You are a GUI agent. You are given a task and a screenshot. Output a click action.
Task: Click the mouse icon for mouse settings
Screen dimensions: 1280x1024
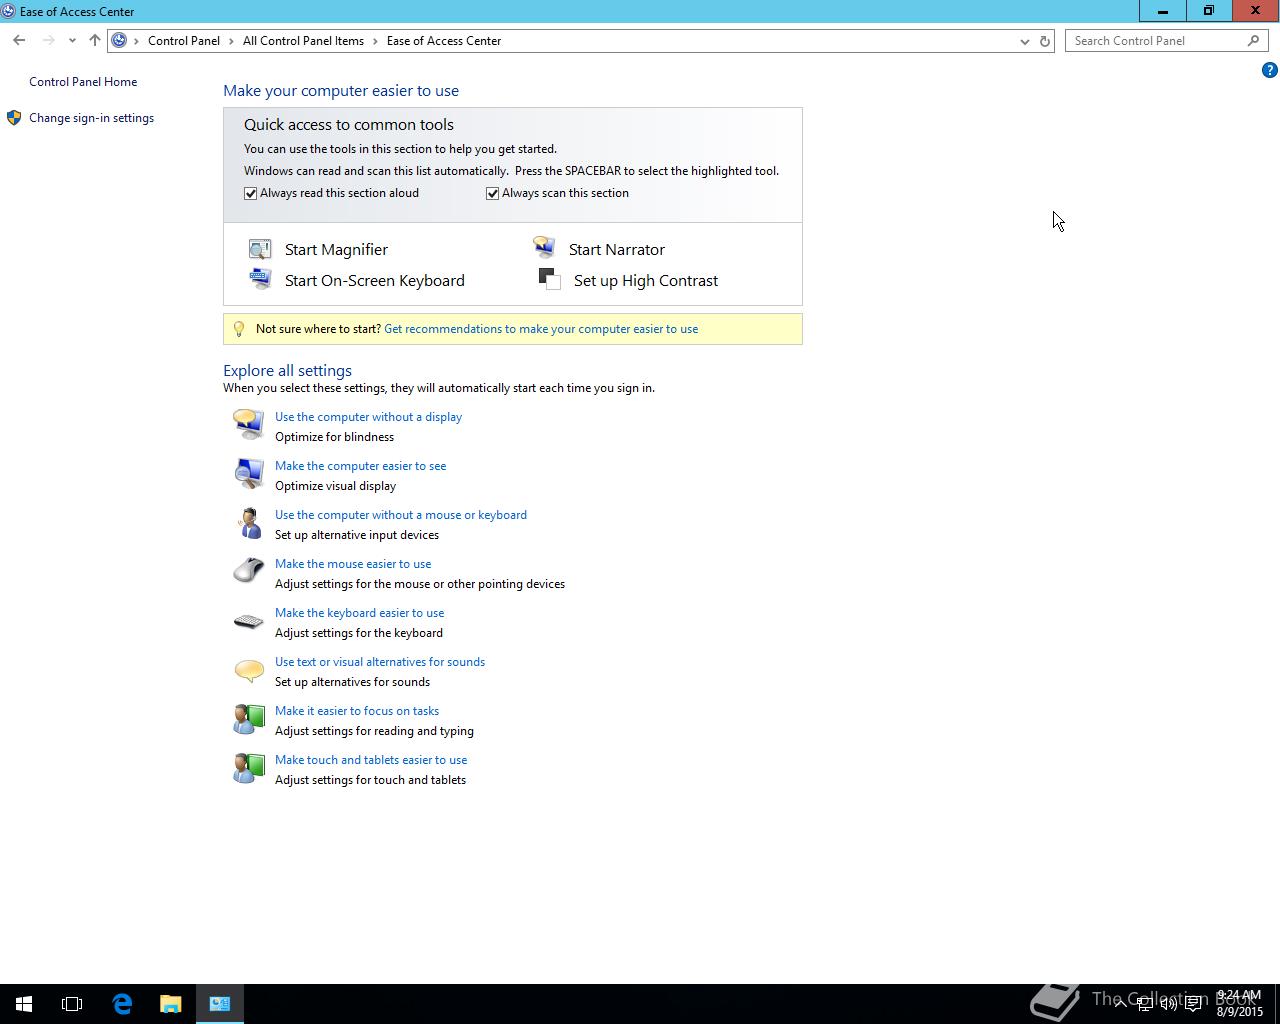(x=248, y=571)
